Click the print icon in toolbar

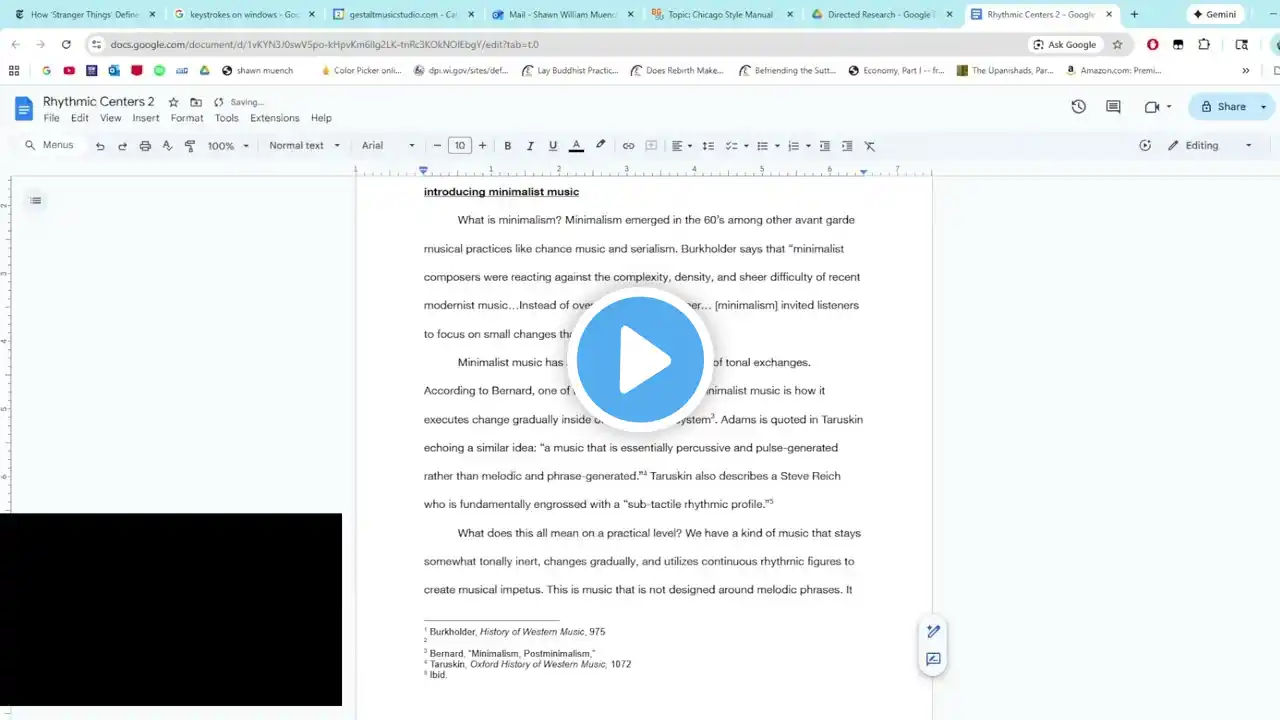(145, 146)
